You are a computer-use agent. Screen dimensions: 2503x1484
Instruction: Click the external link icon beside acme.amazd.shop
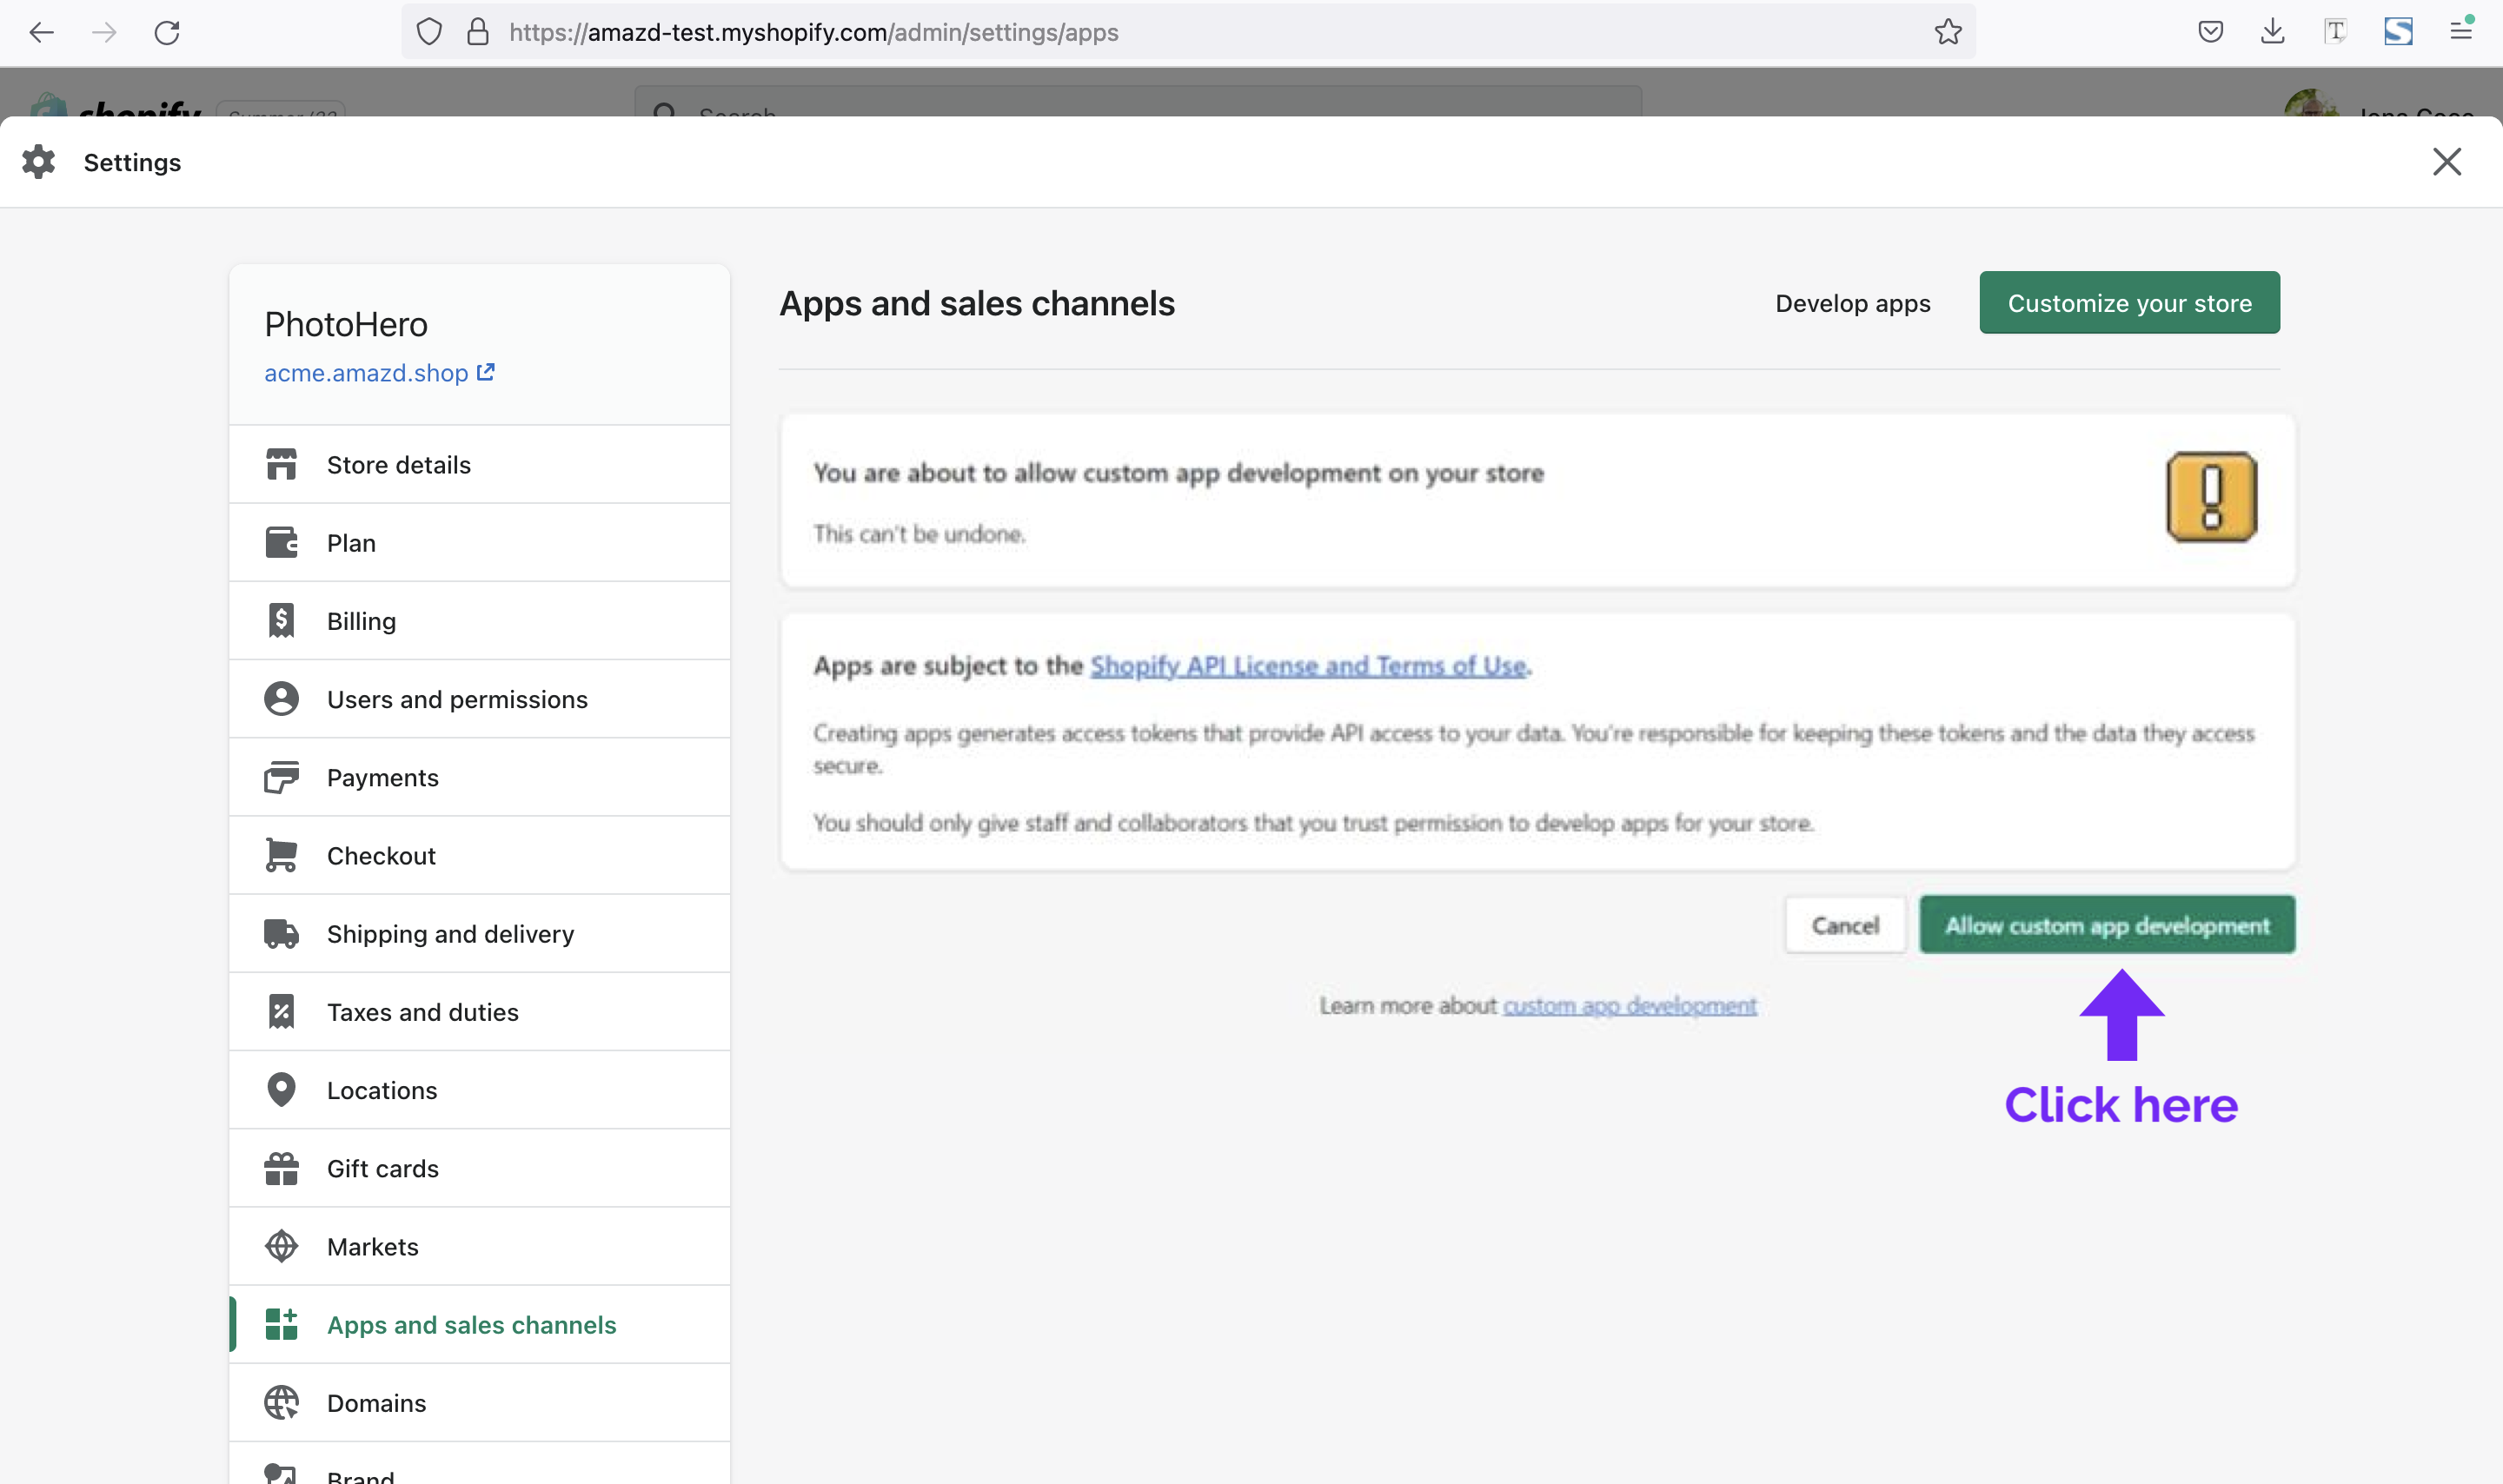[486, 372]
